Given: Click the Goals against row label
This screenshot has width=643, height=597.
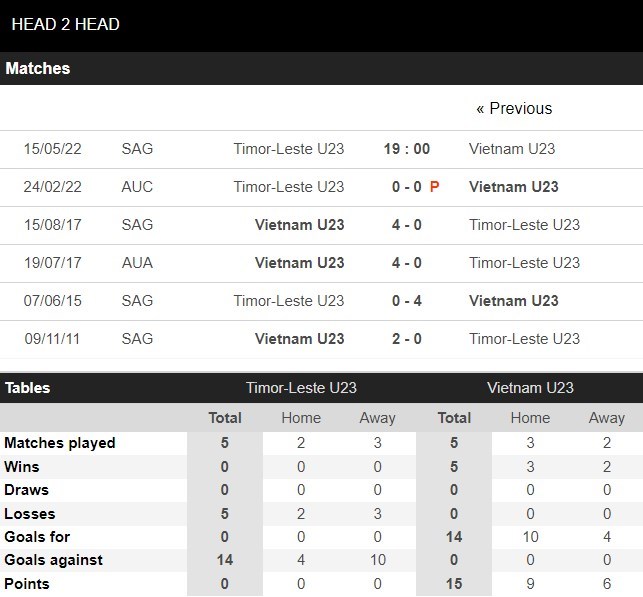Looking at the screenshot, I should (x=52, y=560).
